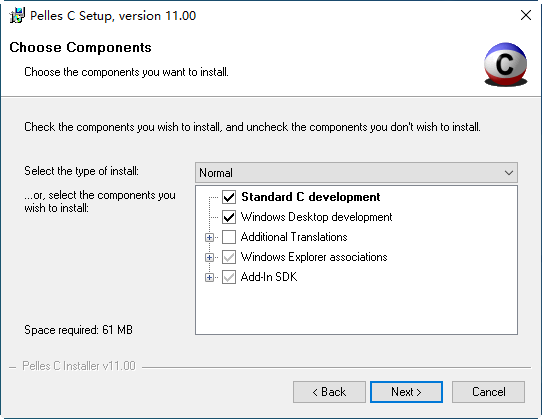Go to the Next setup page
Image resolution: width=542 pixels, height=419 pixels.
(x=406, y=392)
